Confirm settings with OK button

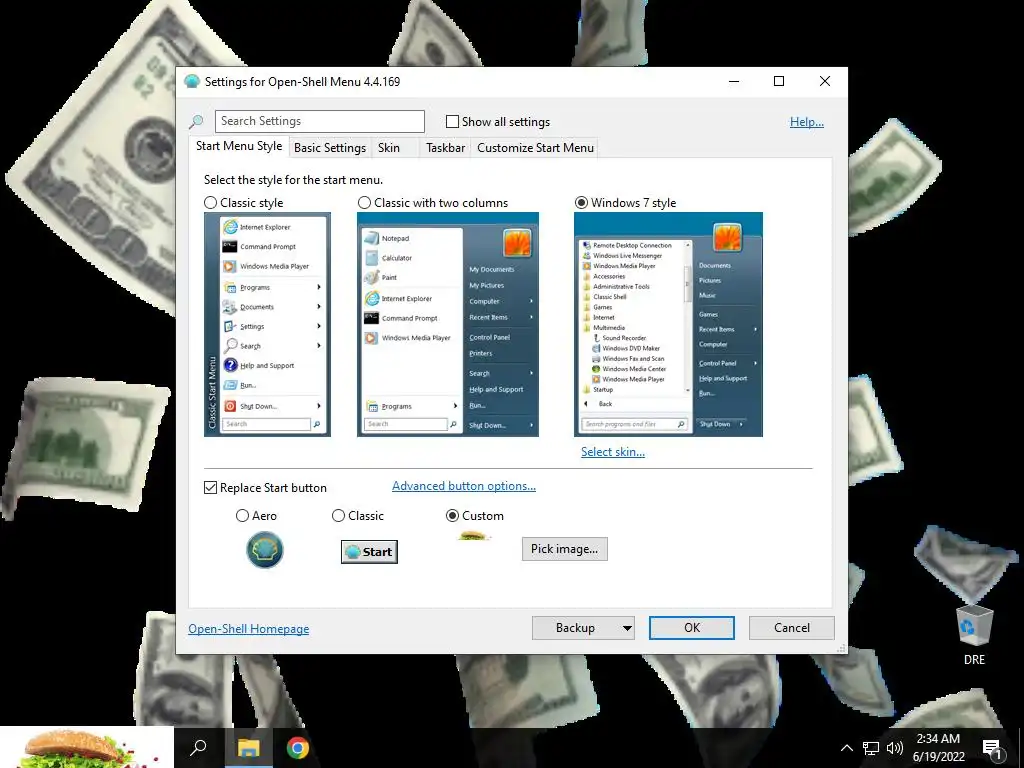(x=692, y=628)
